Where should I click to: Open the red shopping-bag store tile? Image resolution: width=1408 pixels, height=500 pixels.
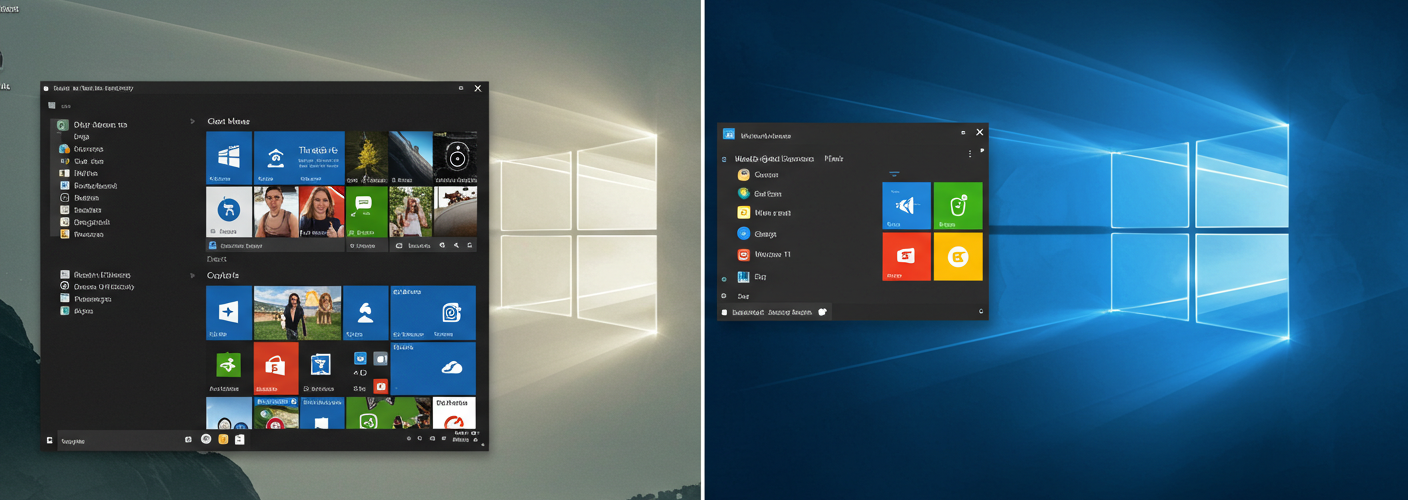[x=275, y=368]
